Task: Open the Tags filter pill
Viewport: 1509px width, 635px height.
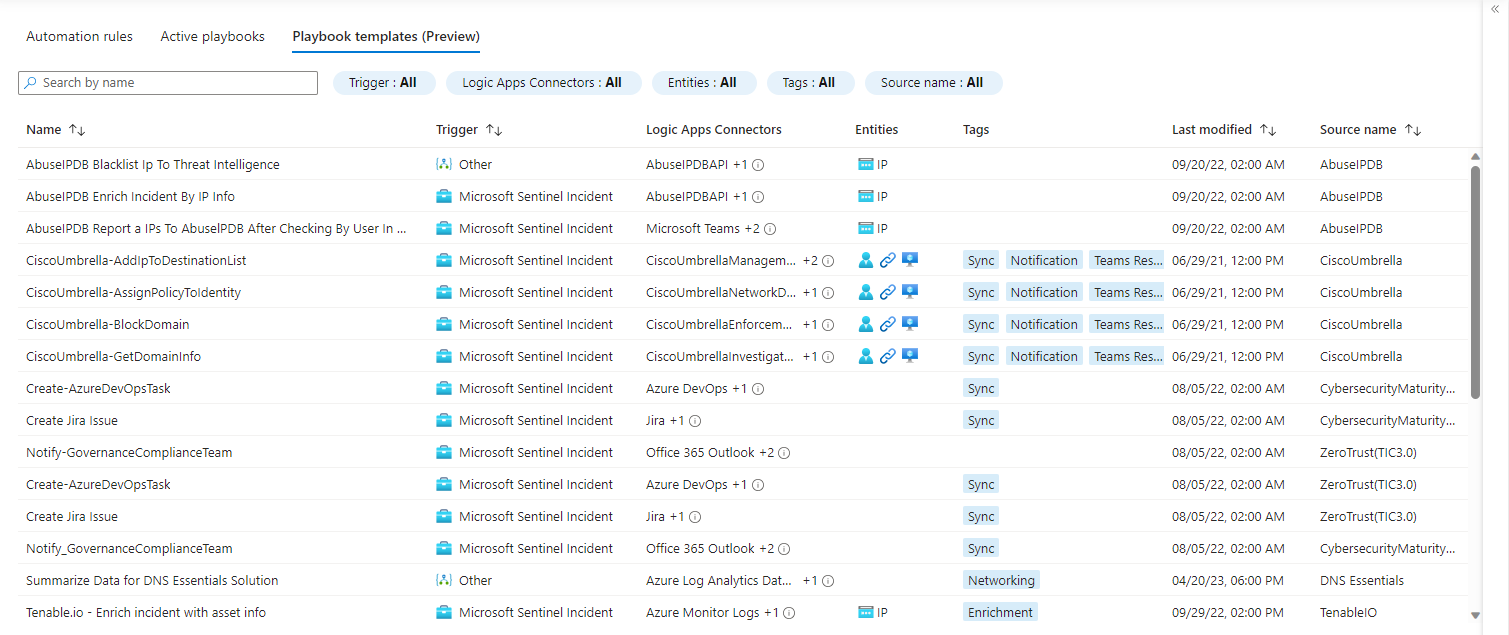Action: click(810, 83)
